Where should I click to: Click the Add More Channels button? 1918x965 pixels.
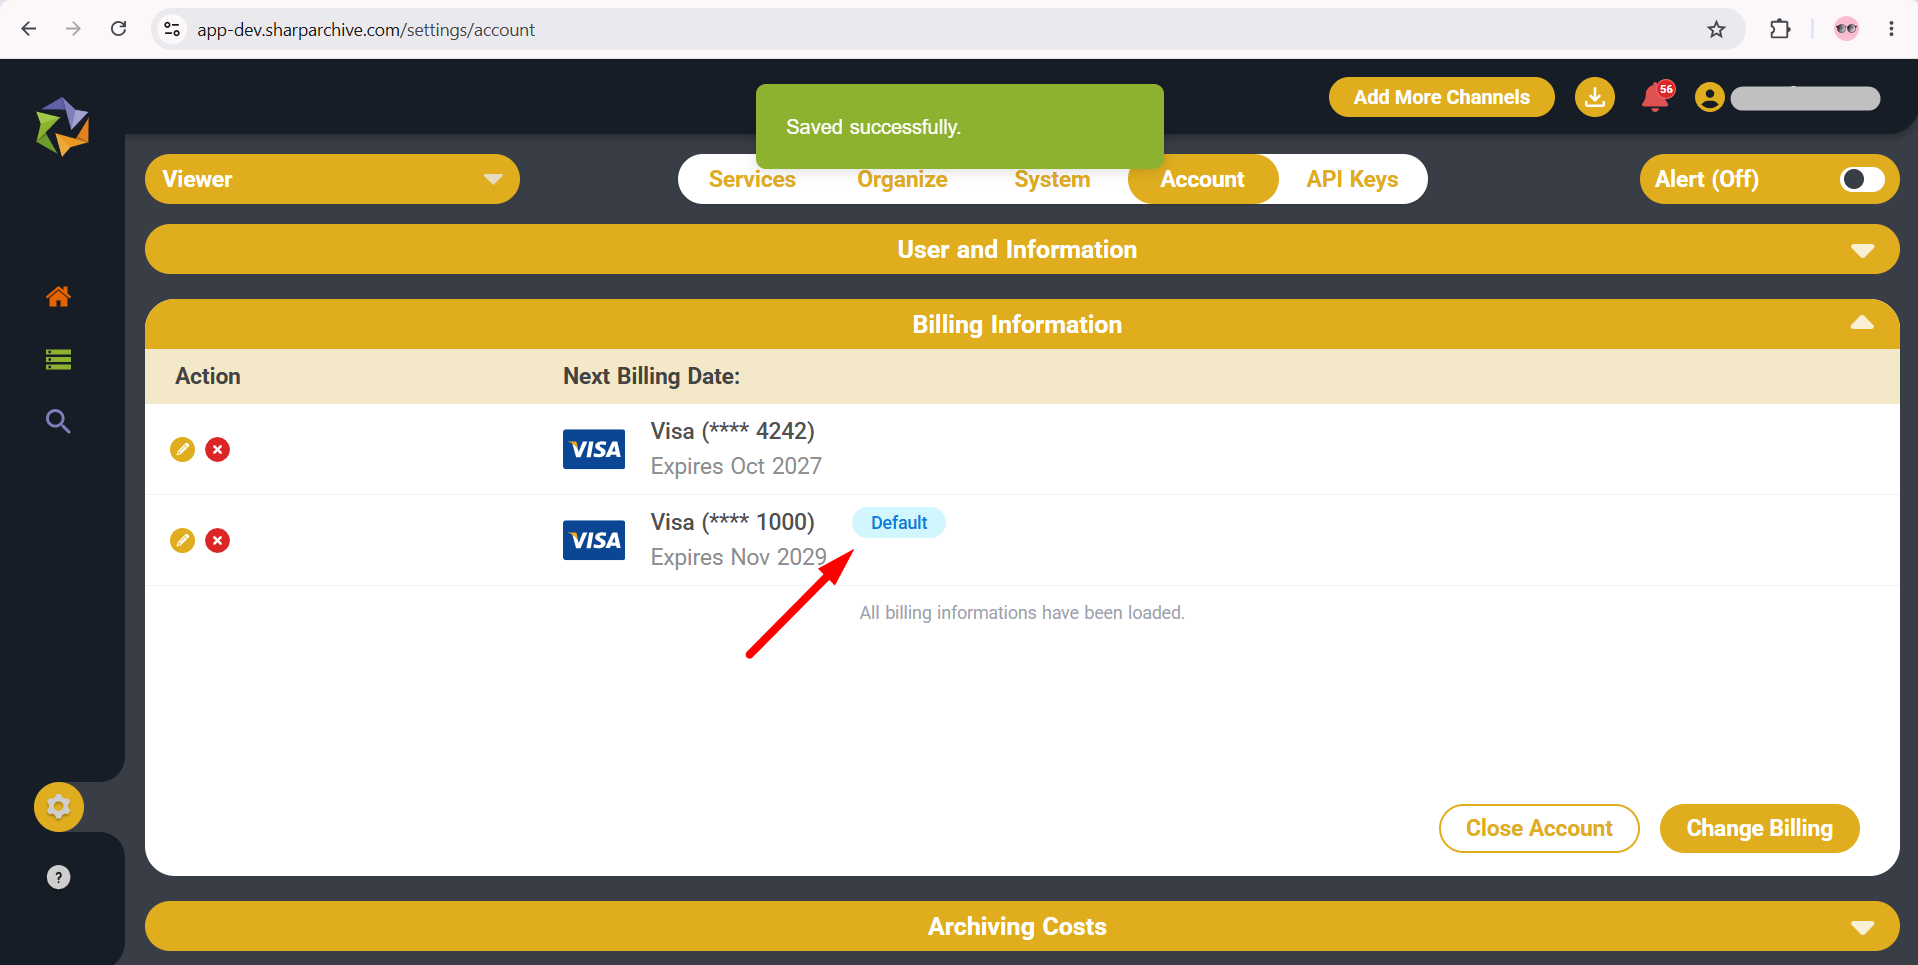(x=1442, y=97)
